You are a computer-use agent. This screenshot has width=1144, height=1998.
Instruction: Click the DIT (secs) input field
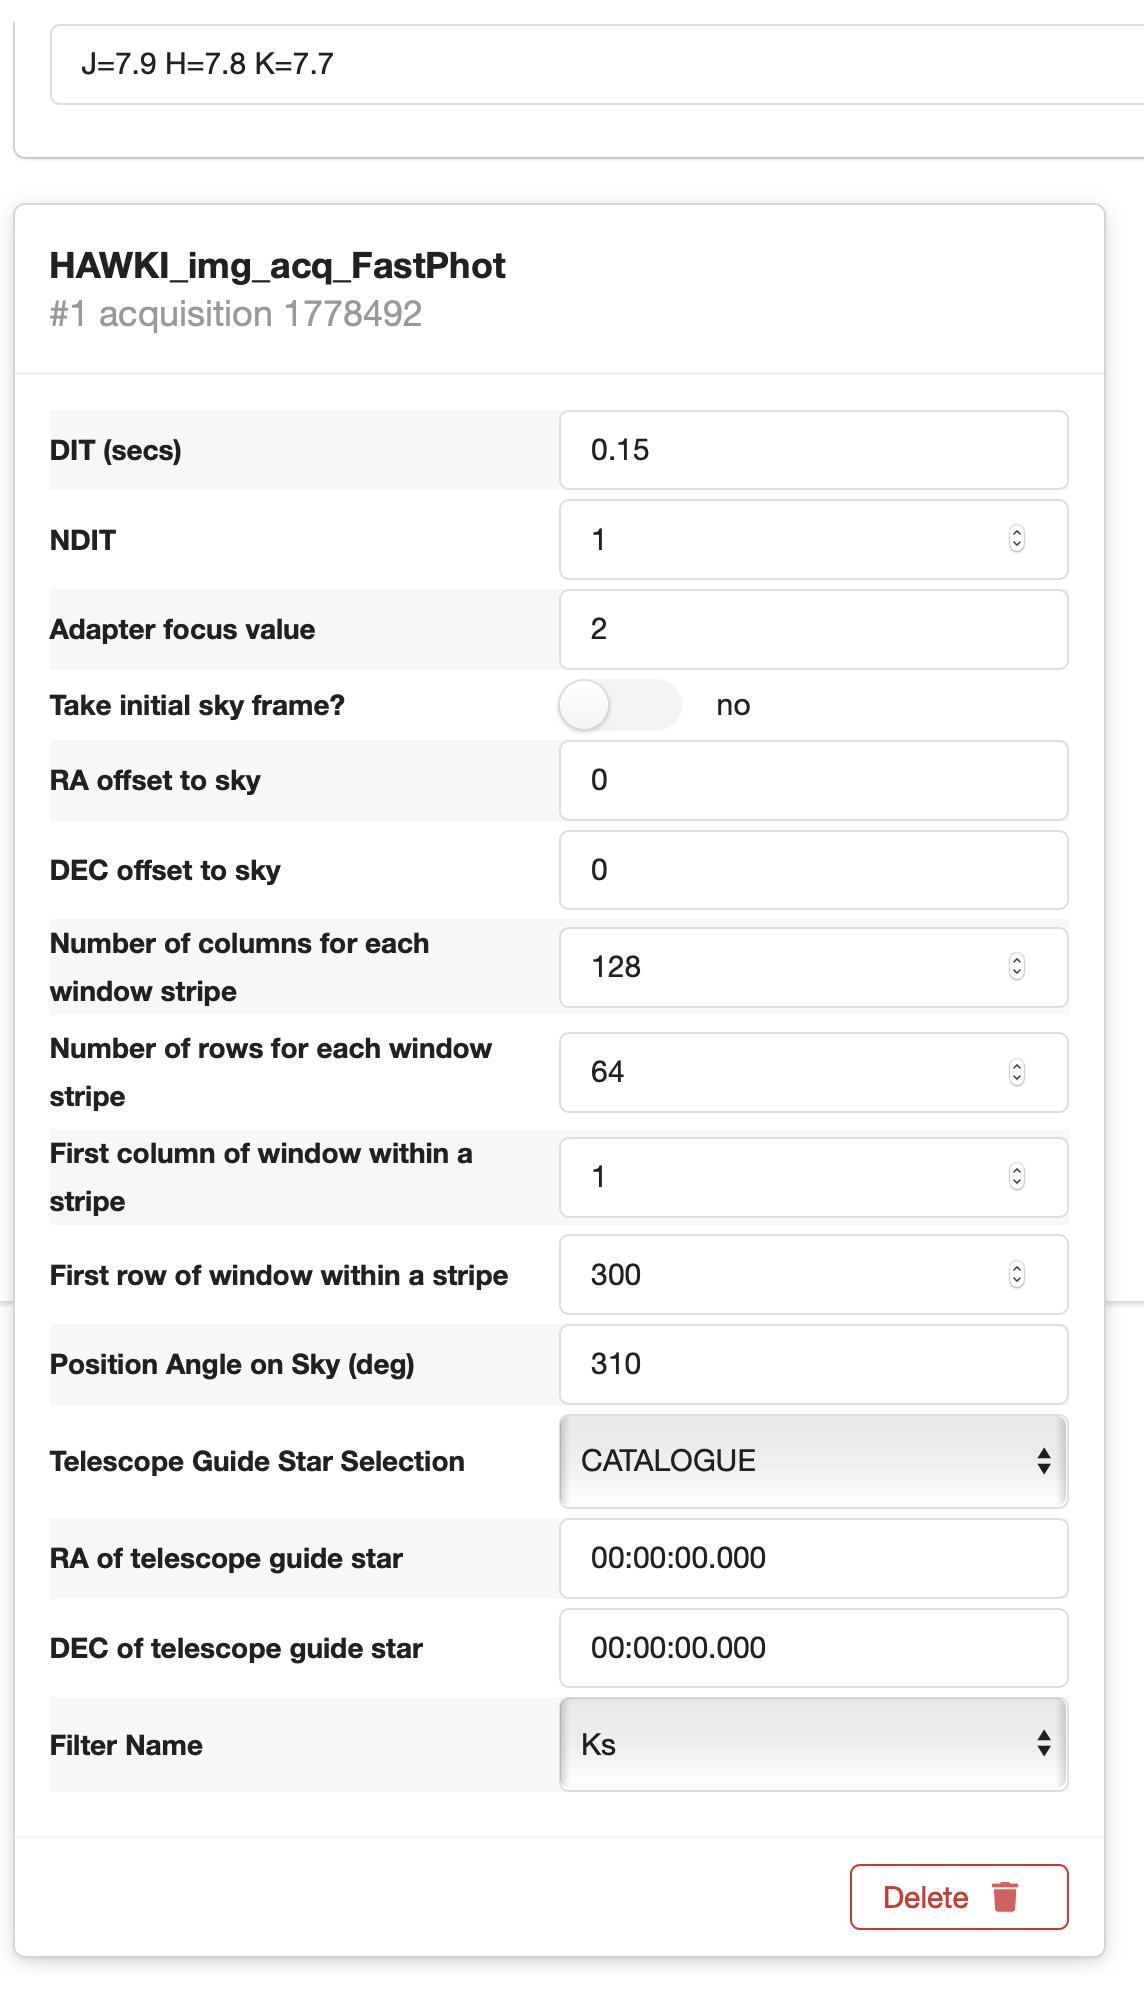tap(813, 450)
